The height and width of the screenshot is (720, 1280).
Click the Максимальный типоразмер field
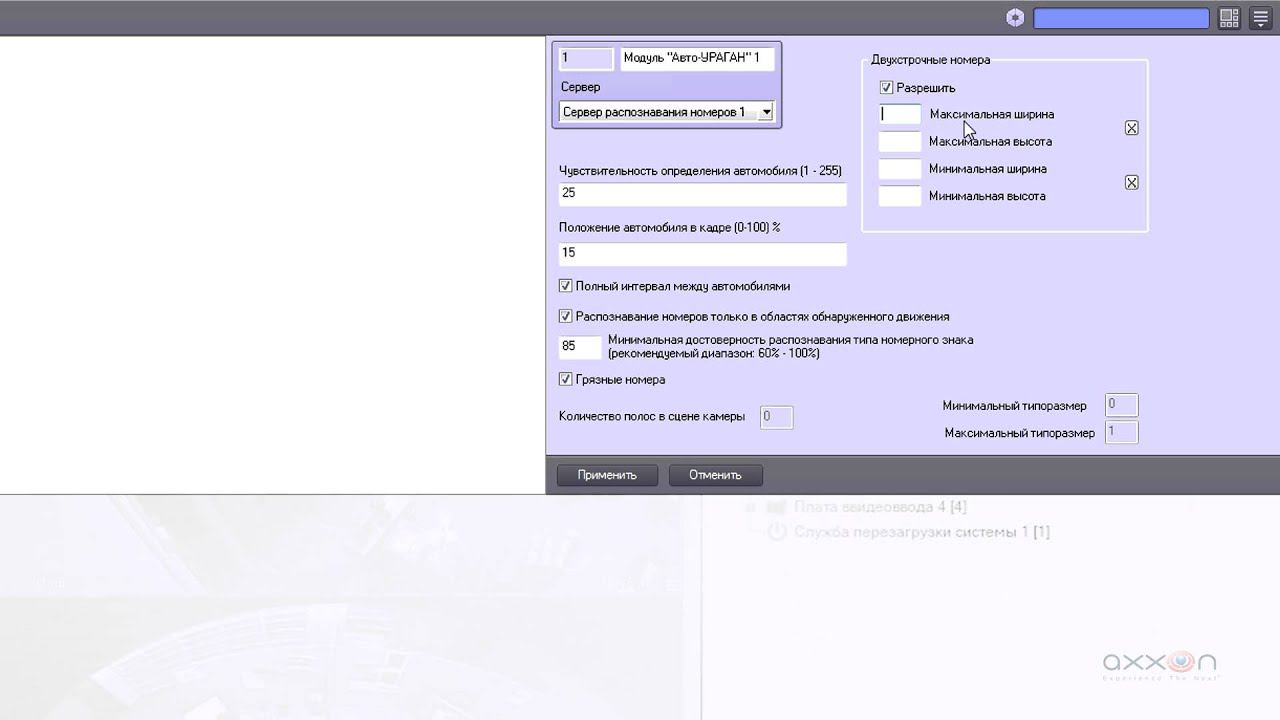[x=1122, y=432]
